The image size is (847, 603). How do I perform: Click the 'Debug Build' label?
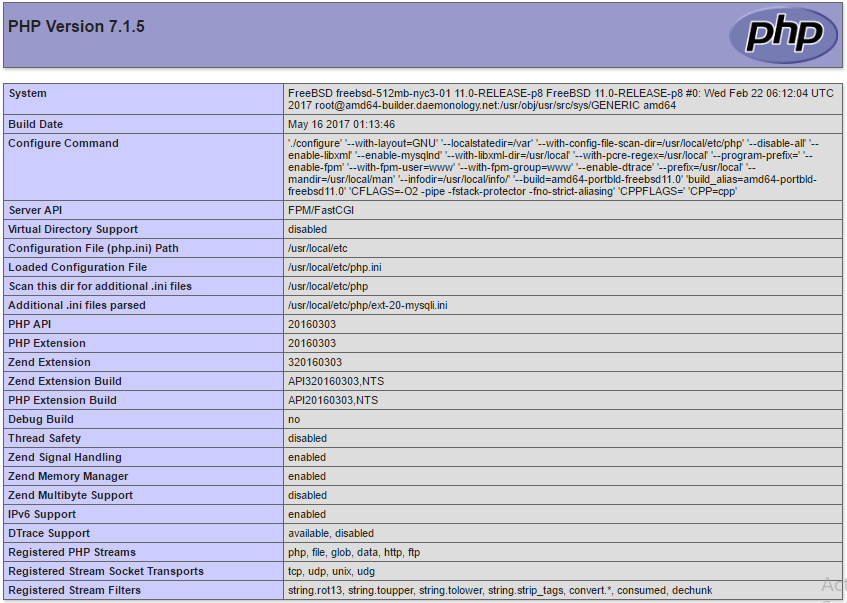(x=41, y=419)
